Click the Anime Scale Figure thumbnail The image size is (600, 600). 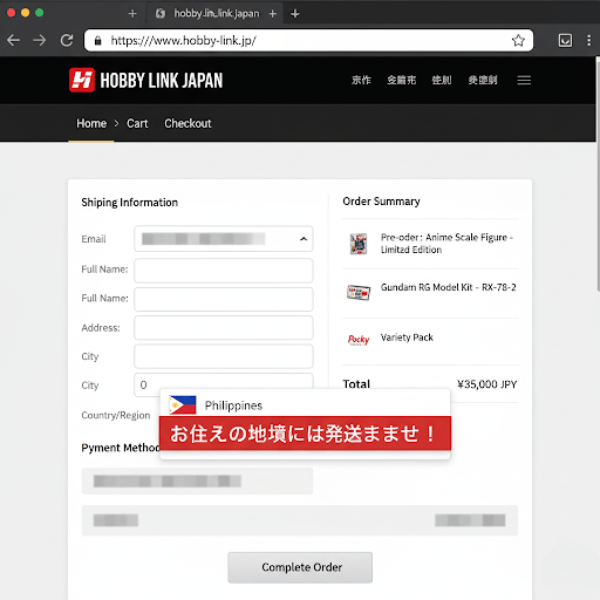359,244
